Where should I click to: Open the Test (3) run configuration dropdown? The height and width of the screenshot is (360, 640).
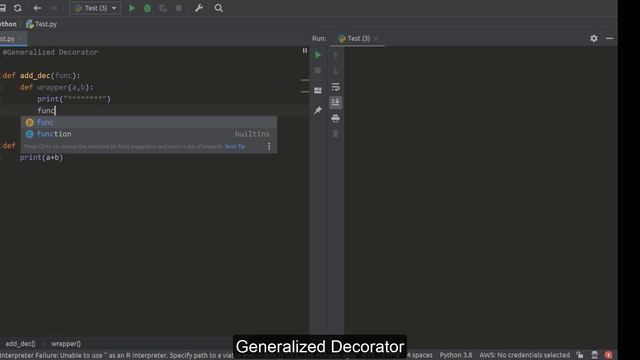click(x=95, y=8)
